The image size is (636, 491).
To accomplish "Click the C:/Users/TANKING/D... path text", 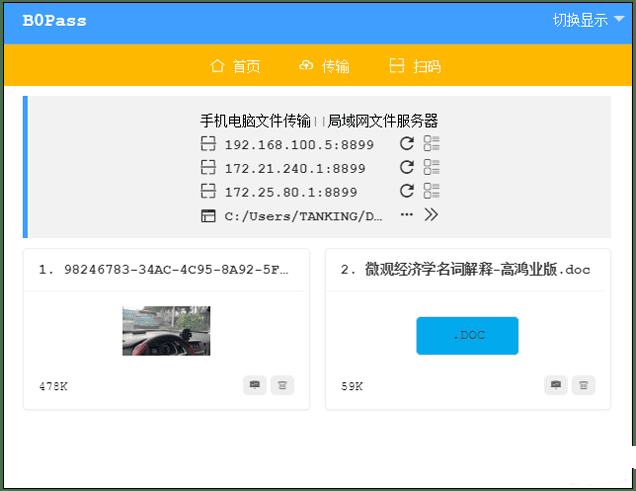I will (303, 216).
